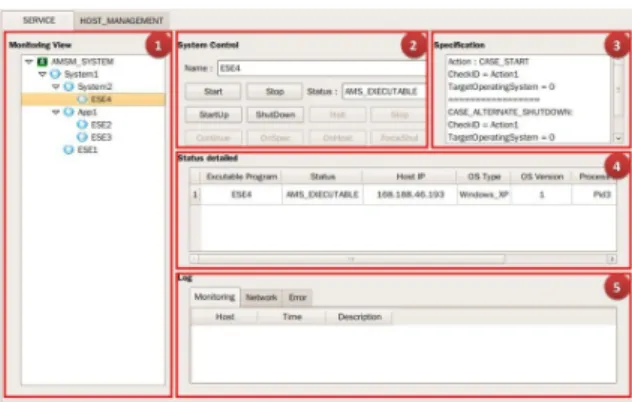Click the Time column header in Log
Image resolution: width=632 pixels, height=402 pixels.
point(292,317)
